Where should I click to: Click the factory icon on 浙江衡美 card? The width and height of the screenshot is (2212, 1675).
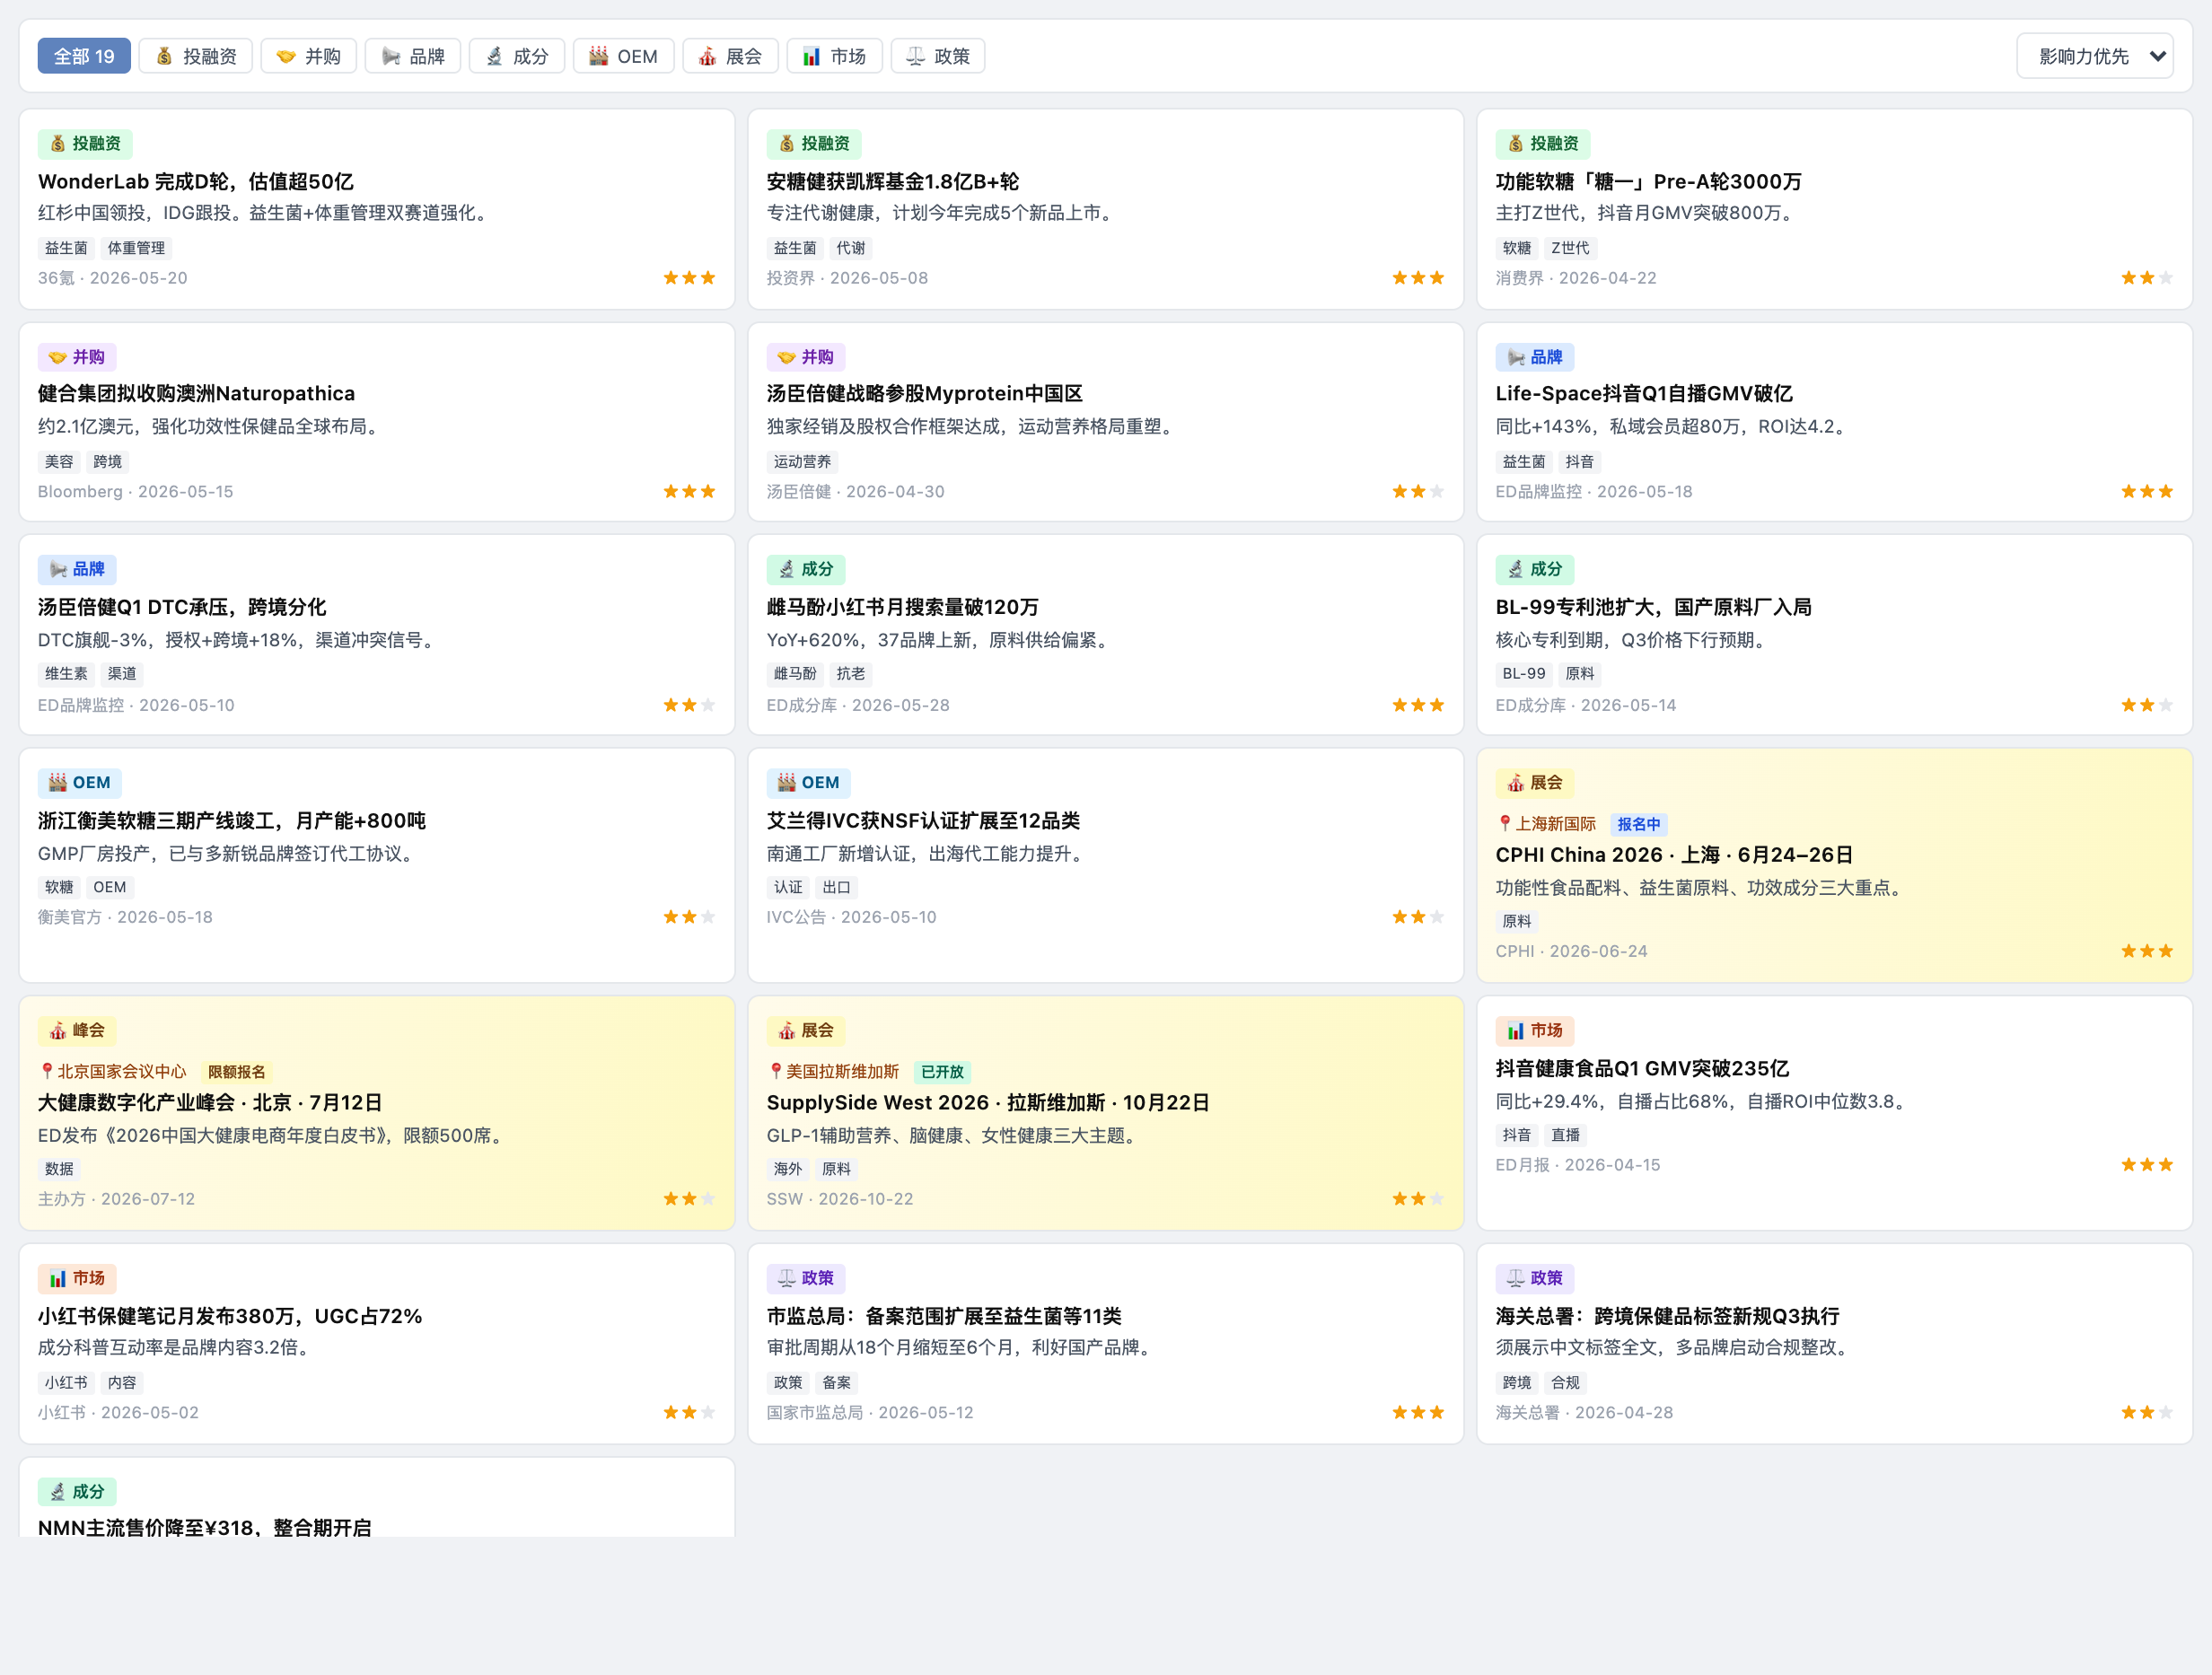[58, 782]
